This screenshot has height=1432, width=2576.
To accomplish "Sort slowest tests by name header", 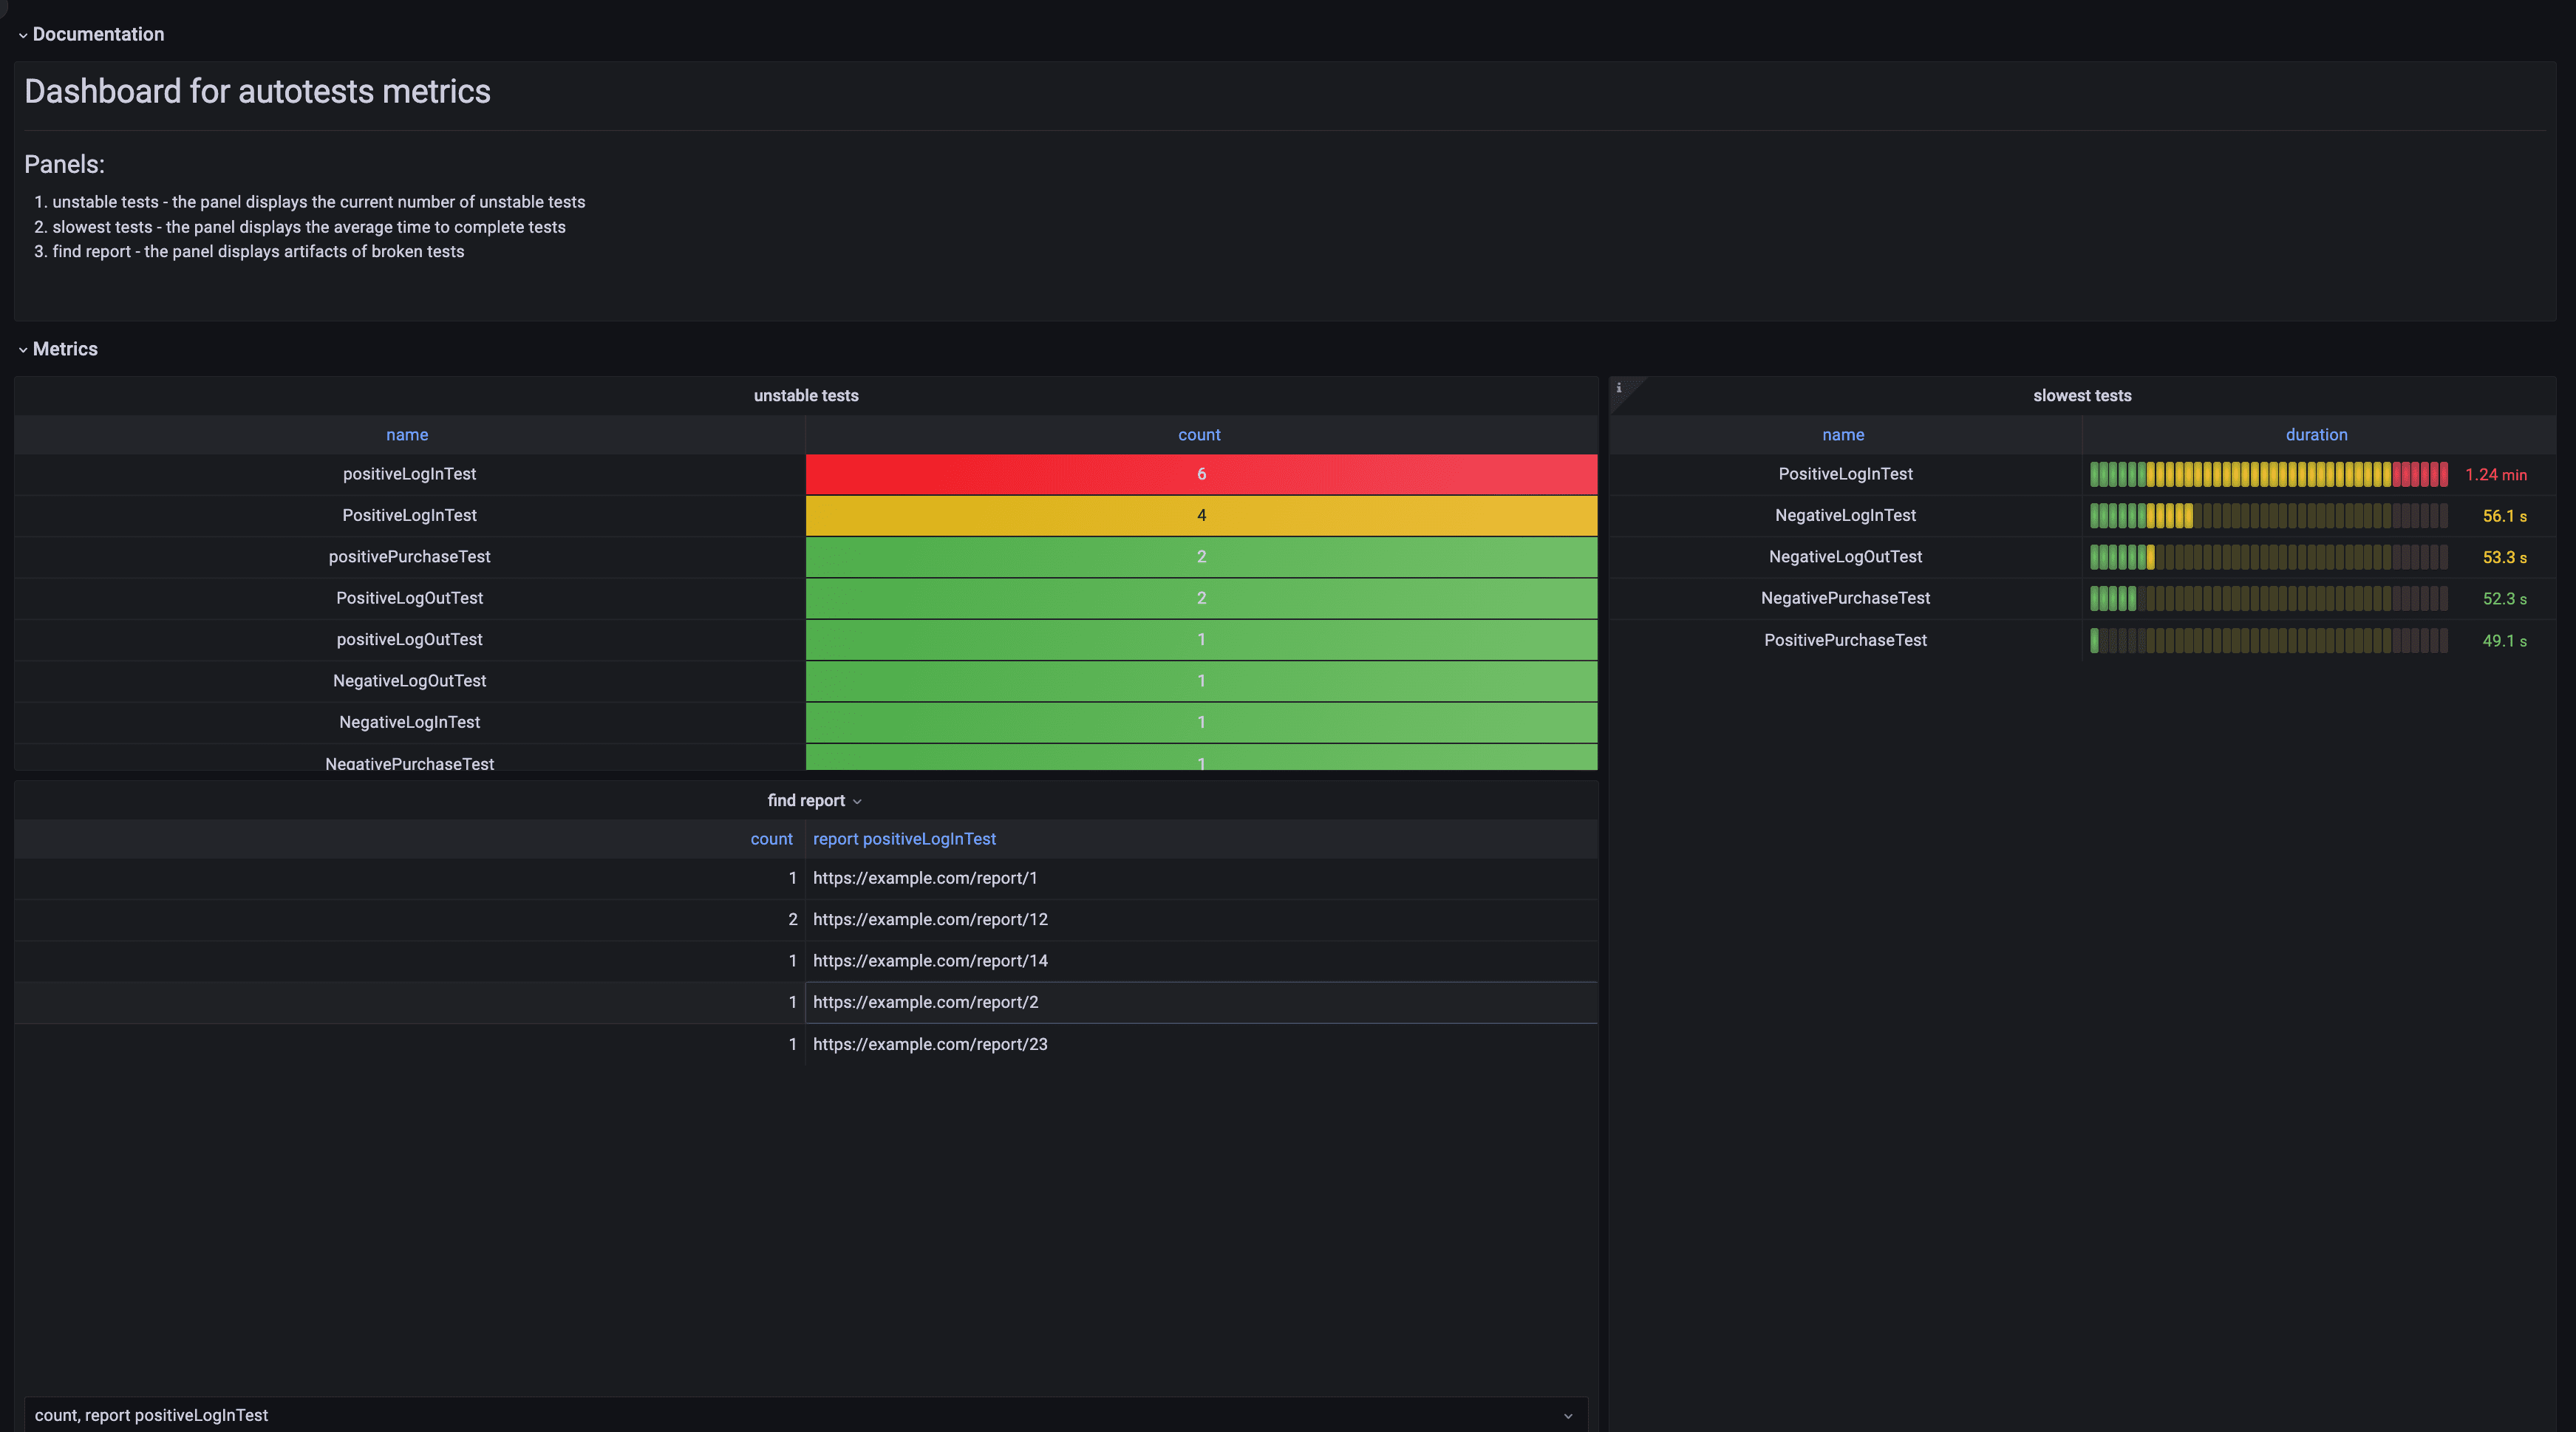I will click(1842, 435).
